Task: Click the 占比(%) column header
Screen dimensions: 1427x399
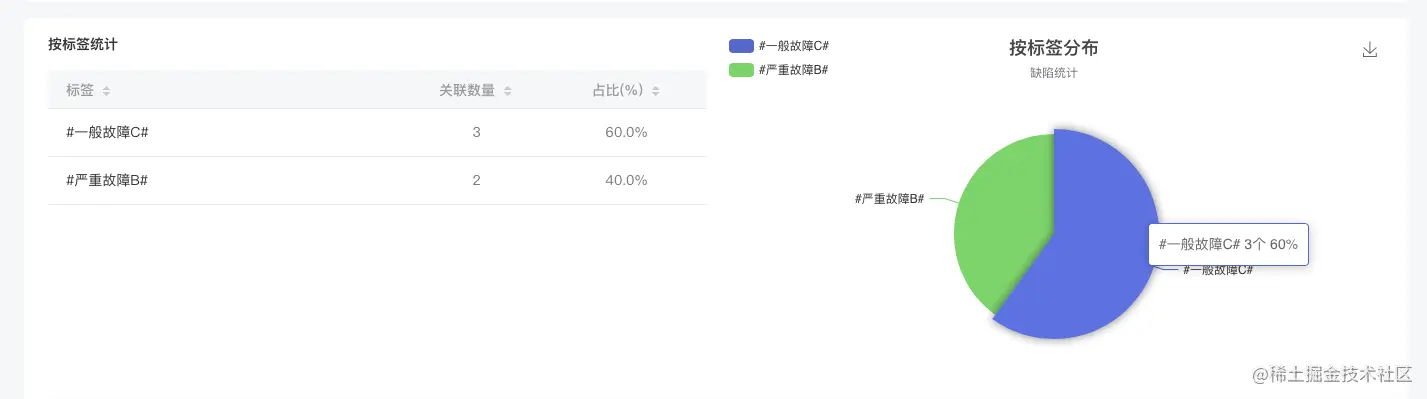Action: point(617,91)
